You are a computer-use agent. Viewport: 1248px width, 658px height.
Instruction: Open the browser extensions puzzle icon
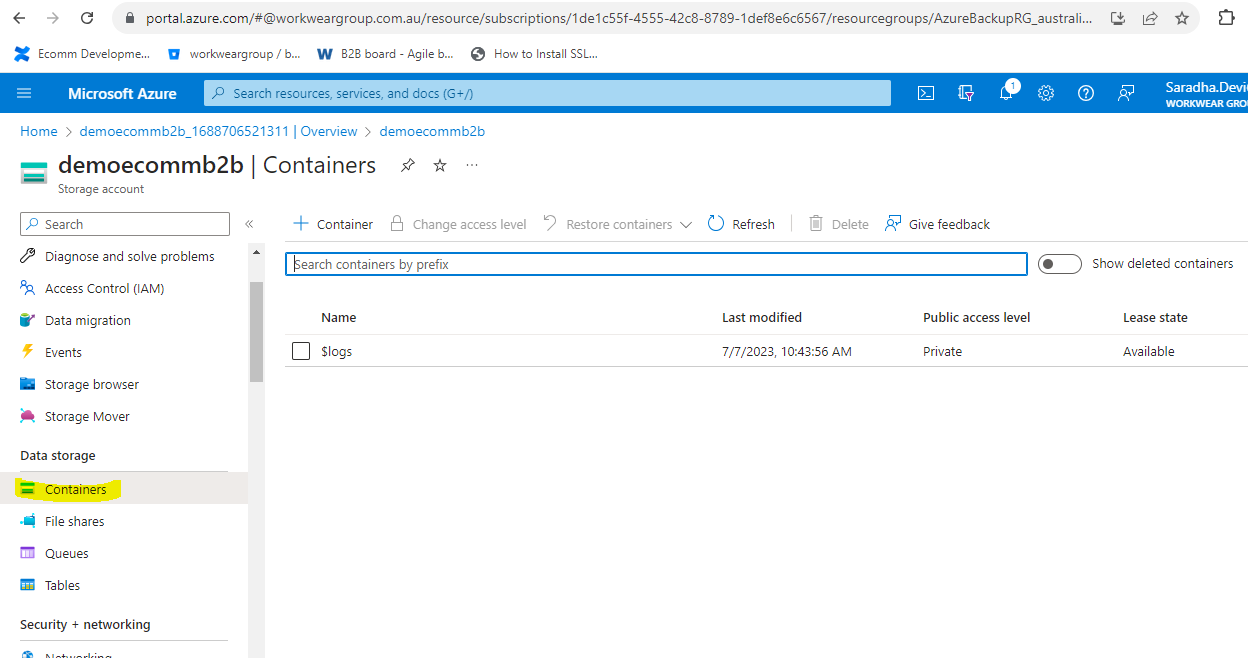click(1227, 18)
